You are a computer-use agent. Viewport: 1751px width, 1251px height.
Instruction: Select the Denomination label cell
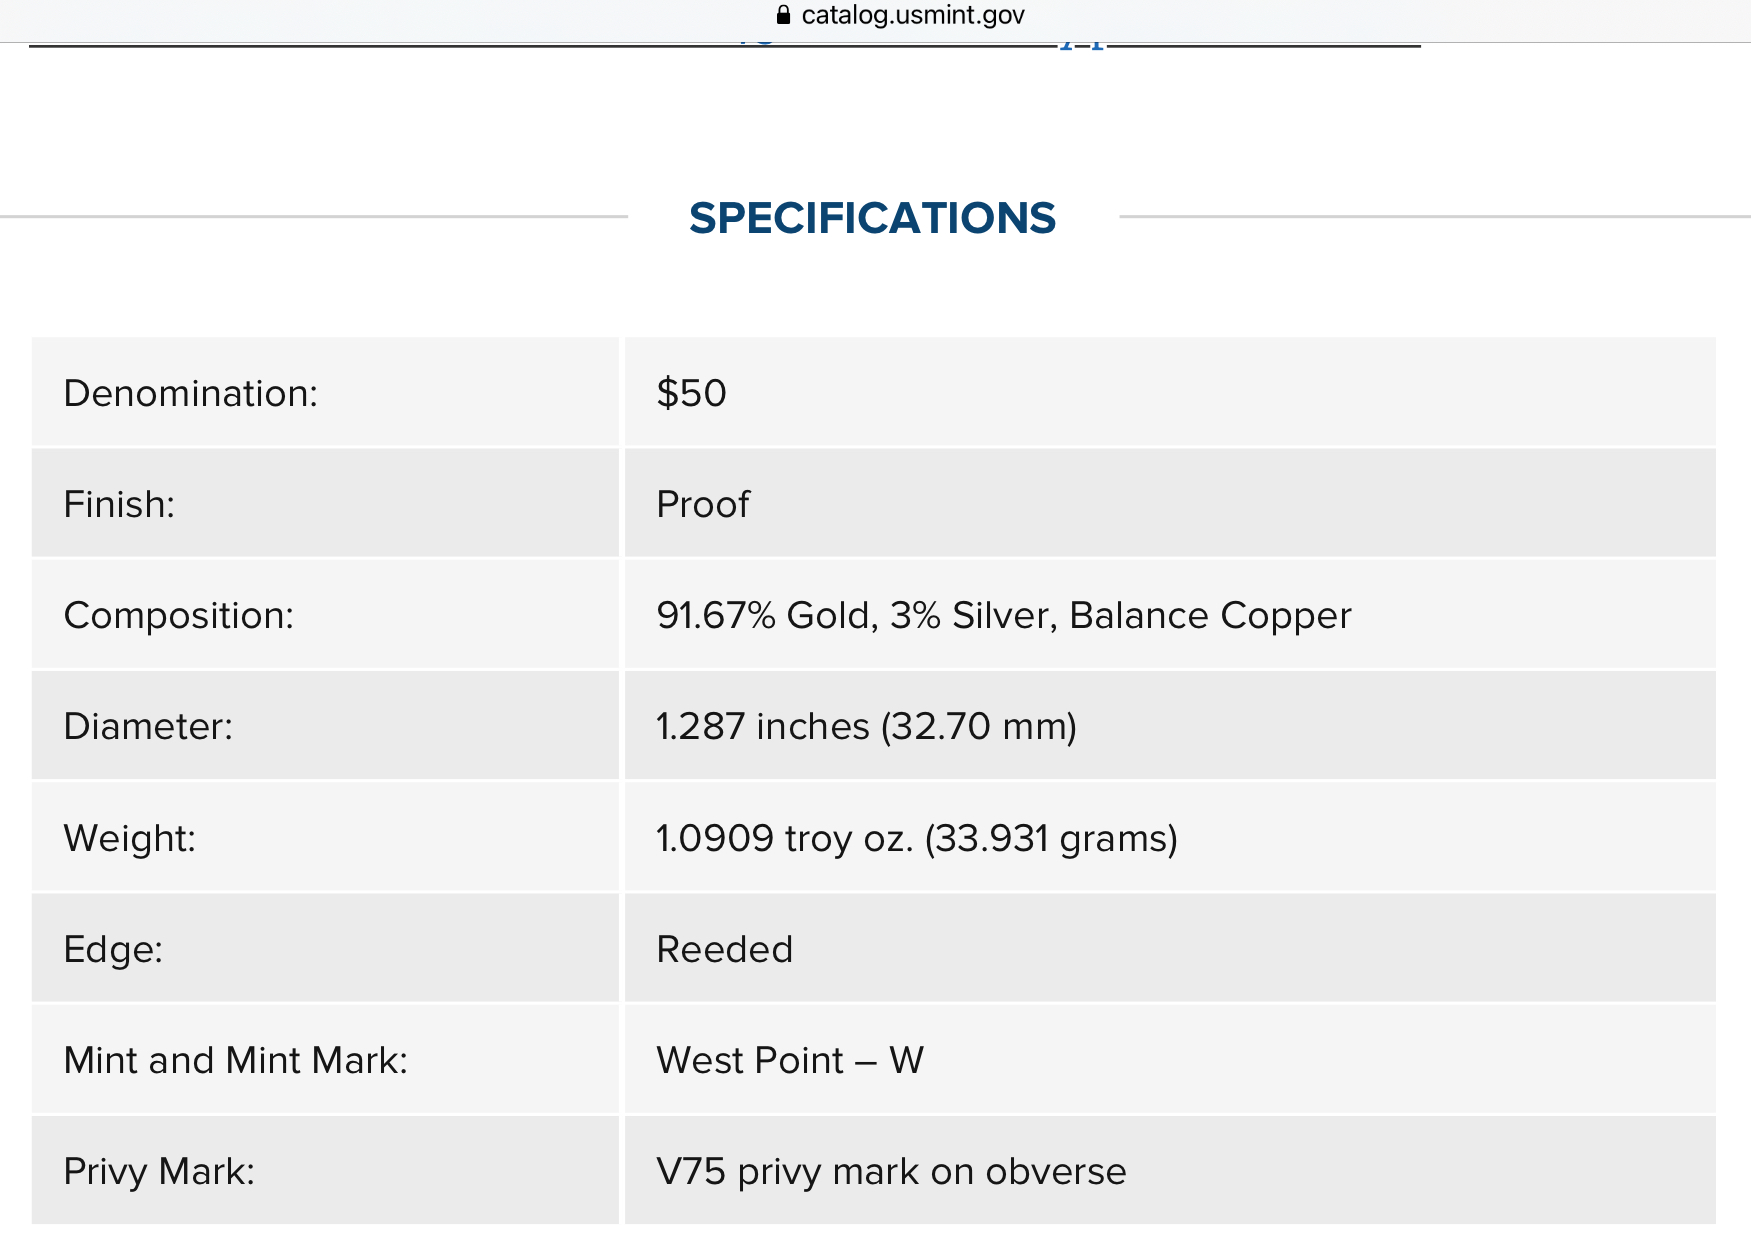click(x=325, y=392)
